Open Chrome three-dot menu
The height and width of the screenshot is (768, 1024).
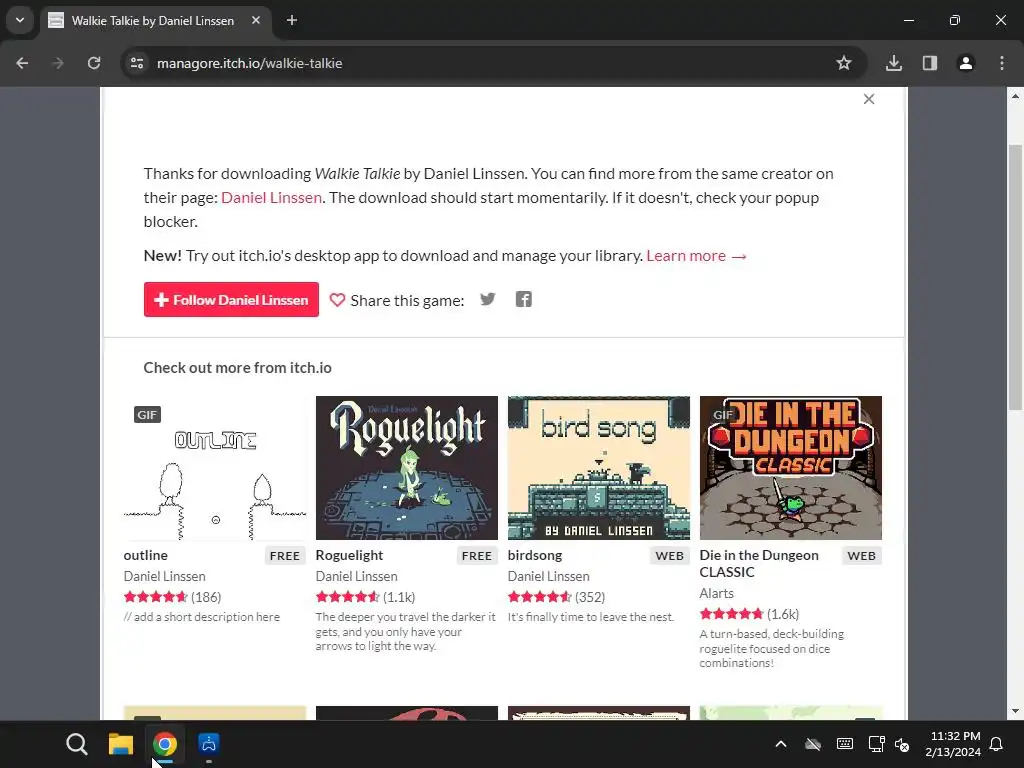click(x=1002, y=63)
